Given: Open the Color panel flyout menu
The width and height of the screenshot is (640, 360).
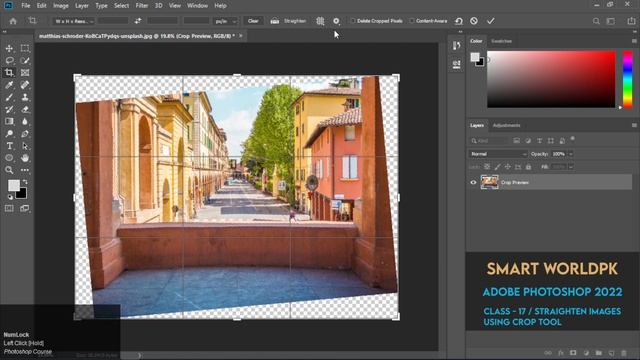Looking at the screenshot, I should click(x=634, y=41).
